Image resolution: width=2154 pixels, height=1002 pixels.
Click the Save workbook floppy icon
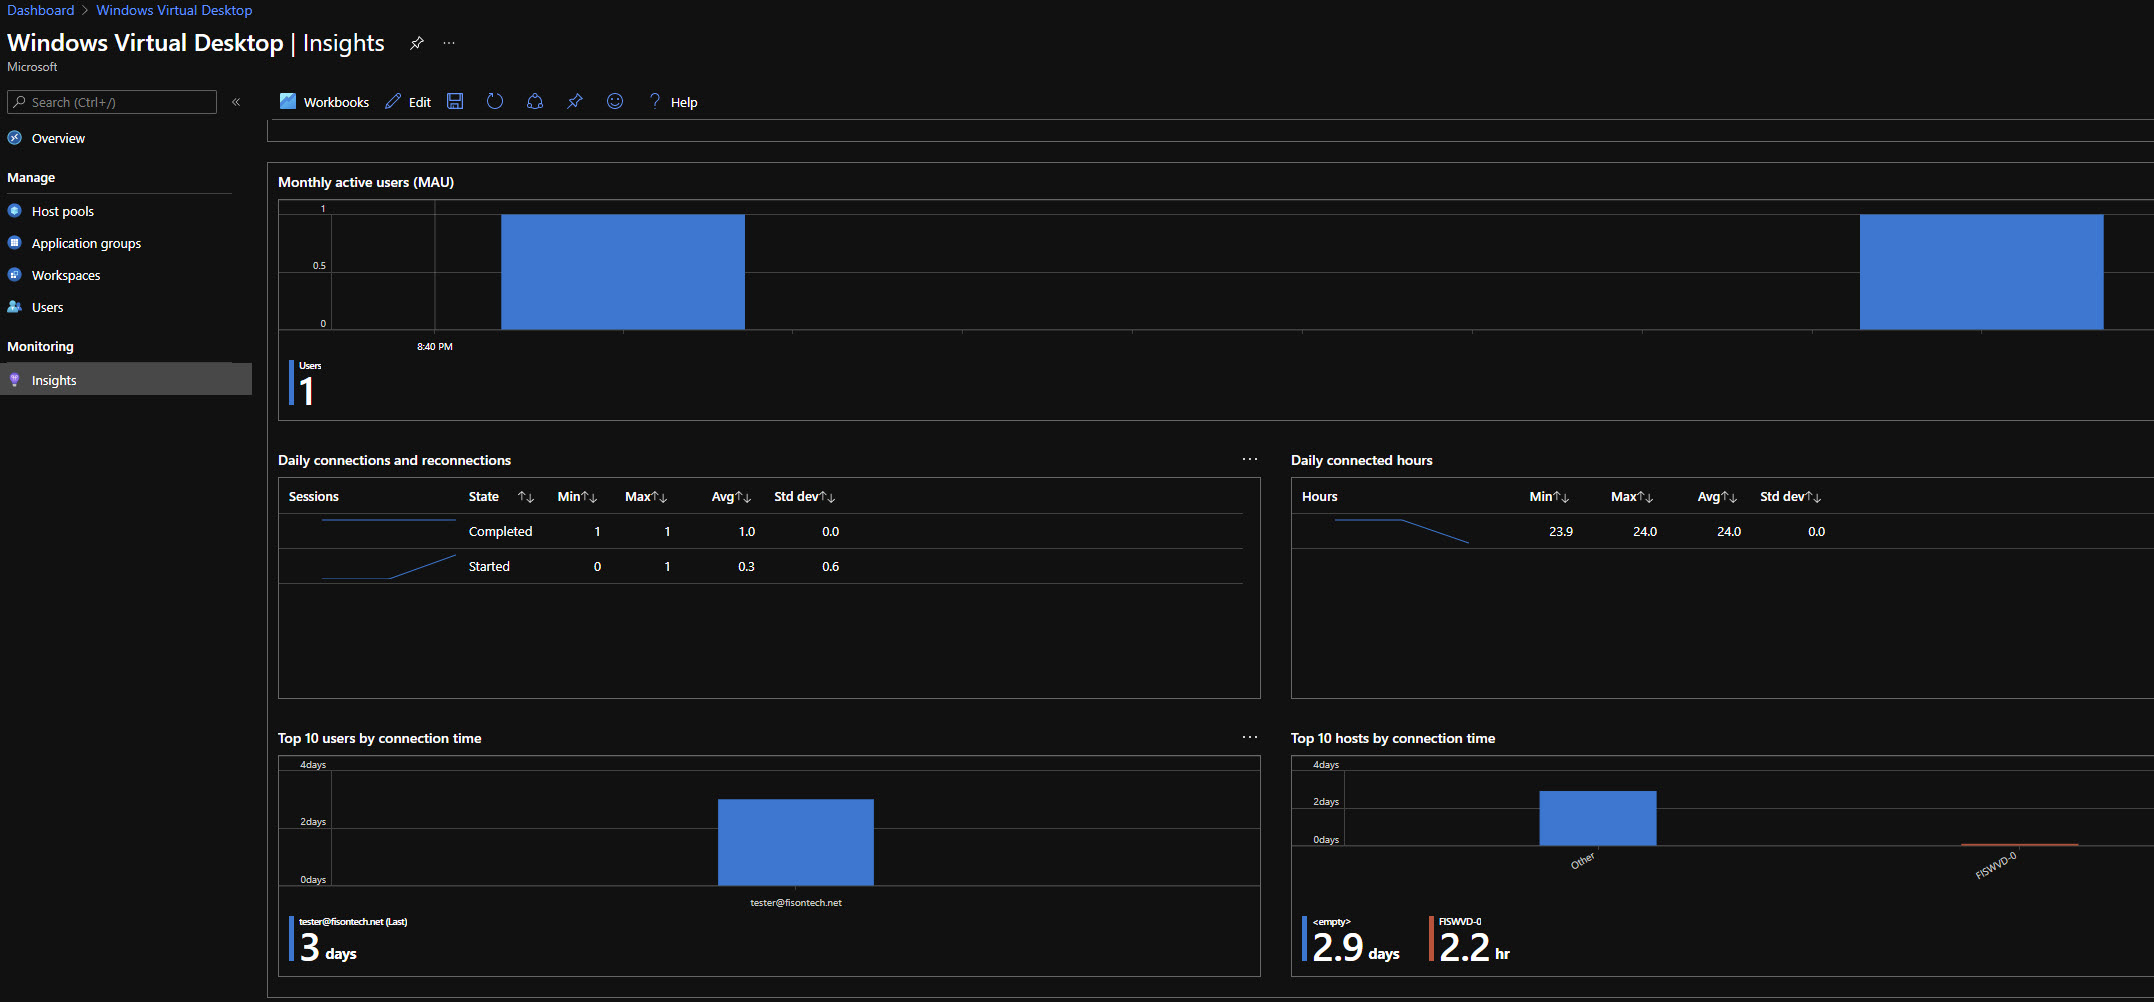click(455, 101)
